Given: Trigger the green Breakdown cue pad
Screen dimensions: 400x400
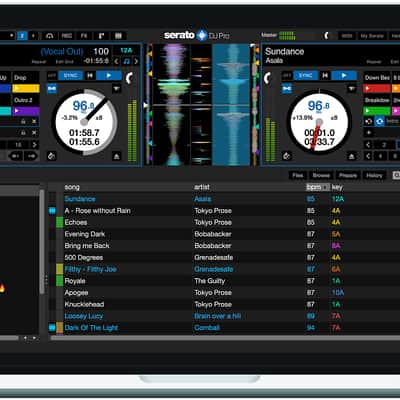Looking at the screenshot, I should pos(377,111).
